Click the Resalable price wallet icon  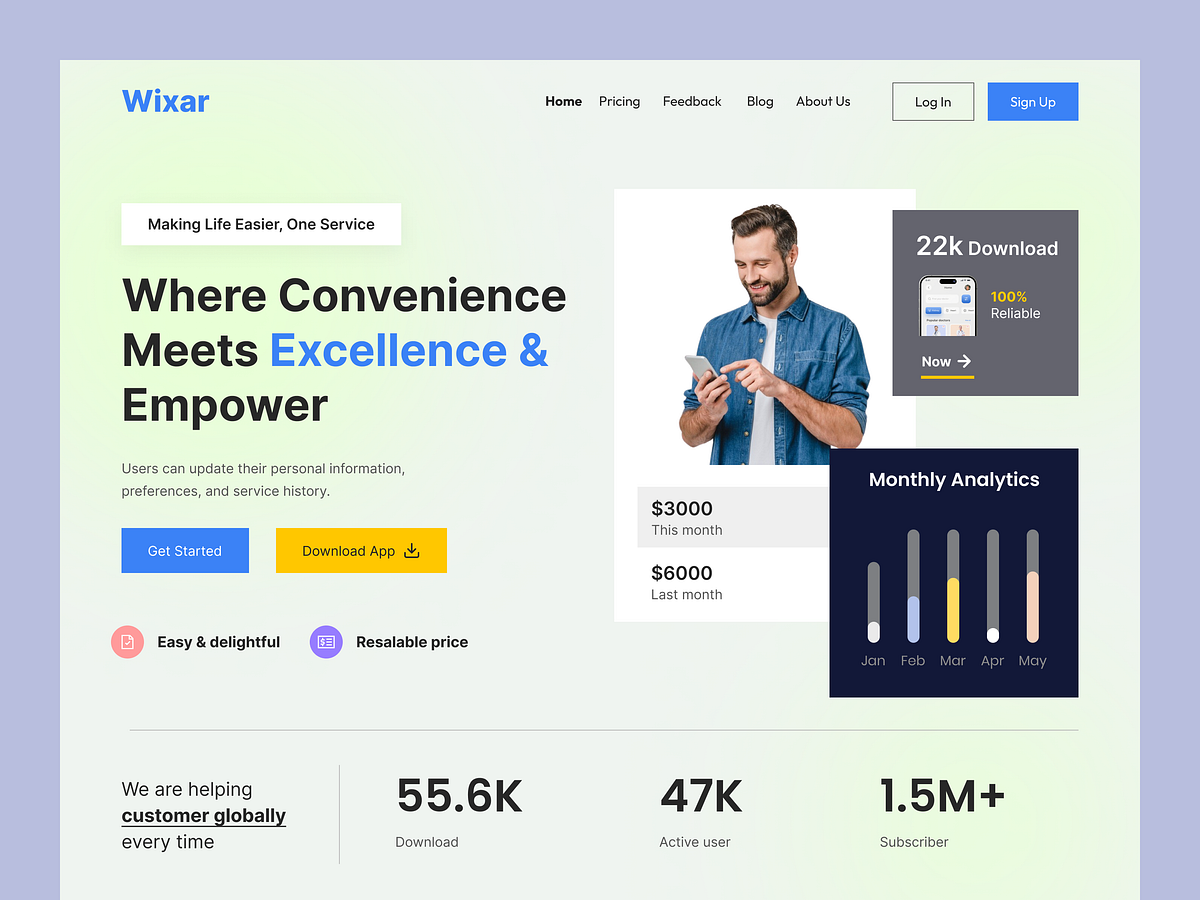[x=326, y=642]
